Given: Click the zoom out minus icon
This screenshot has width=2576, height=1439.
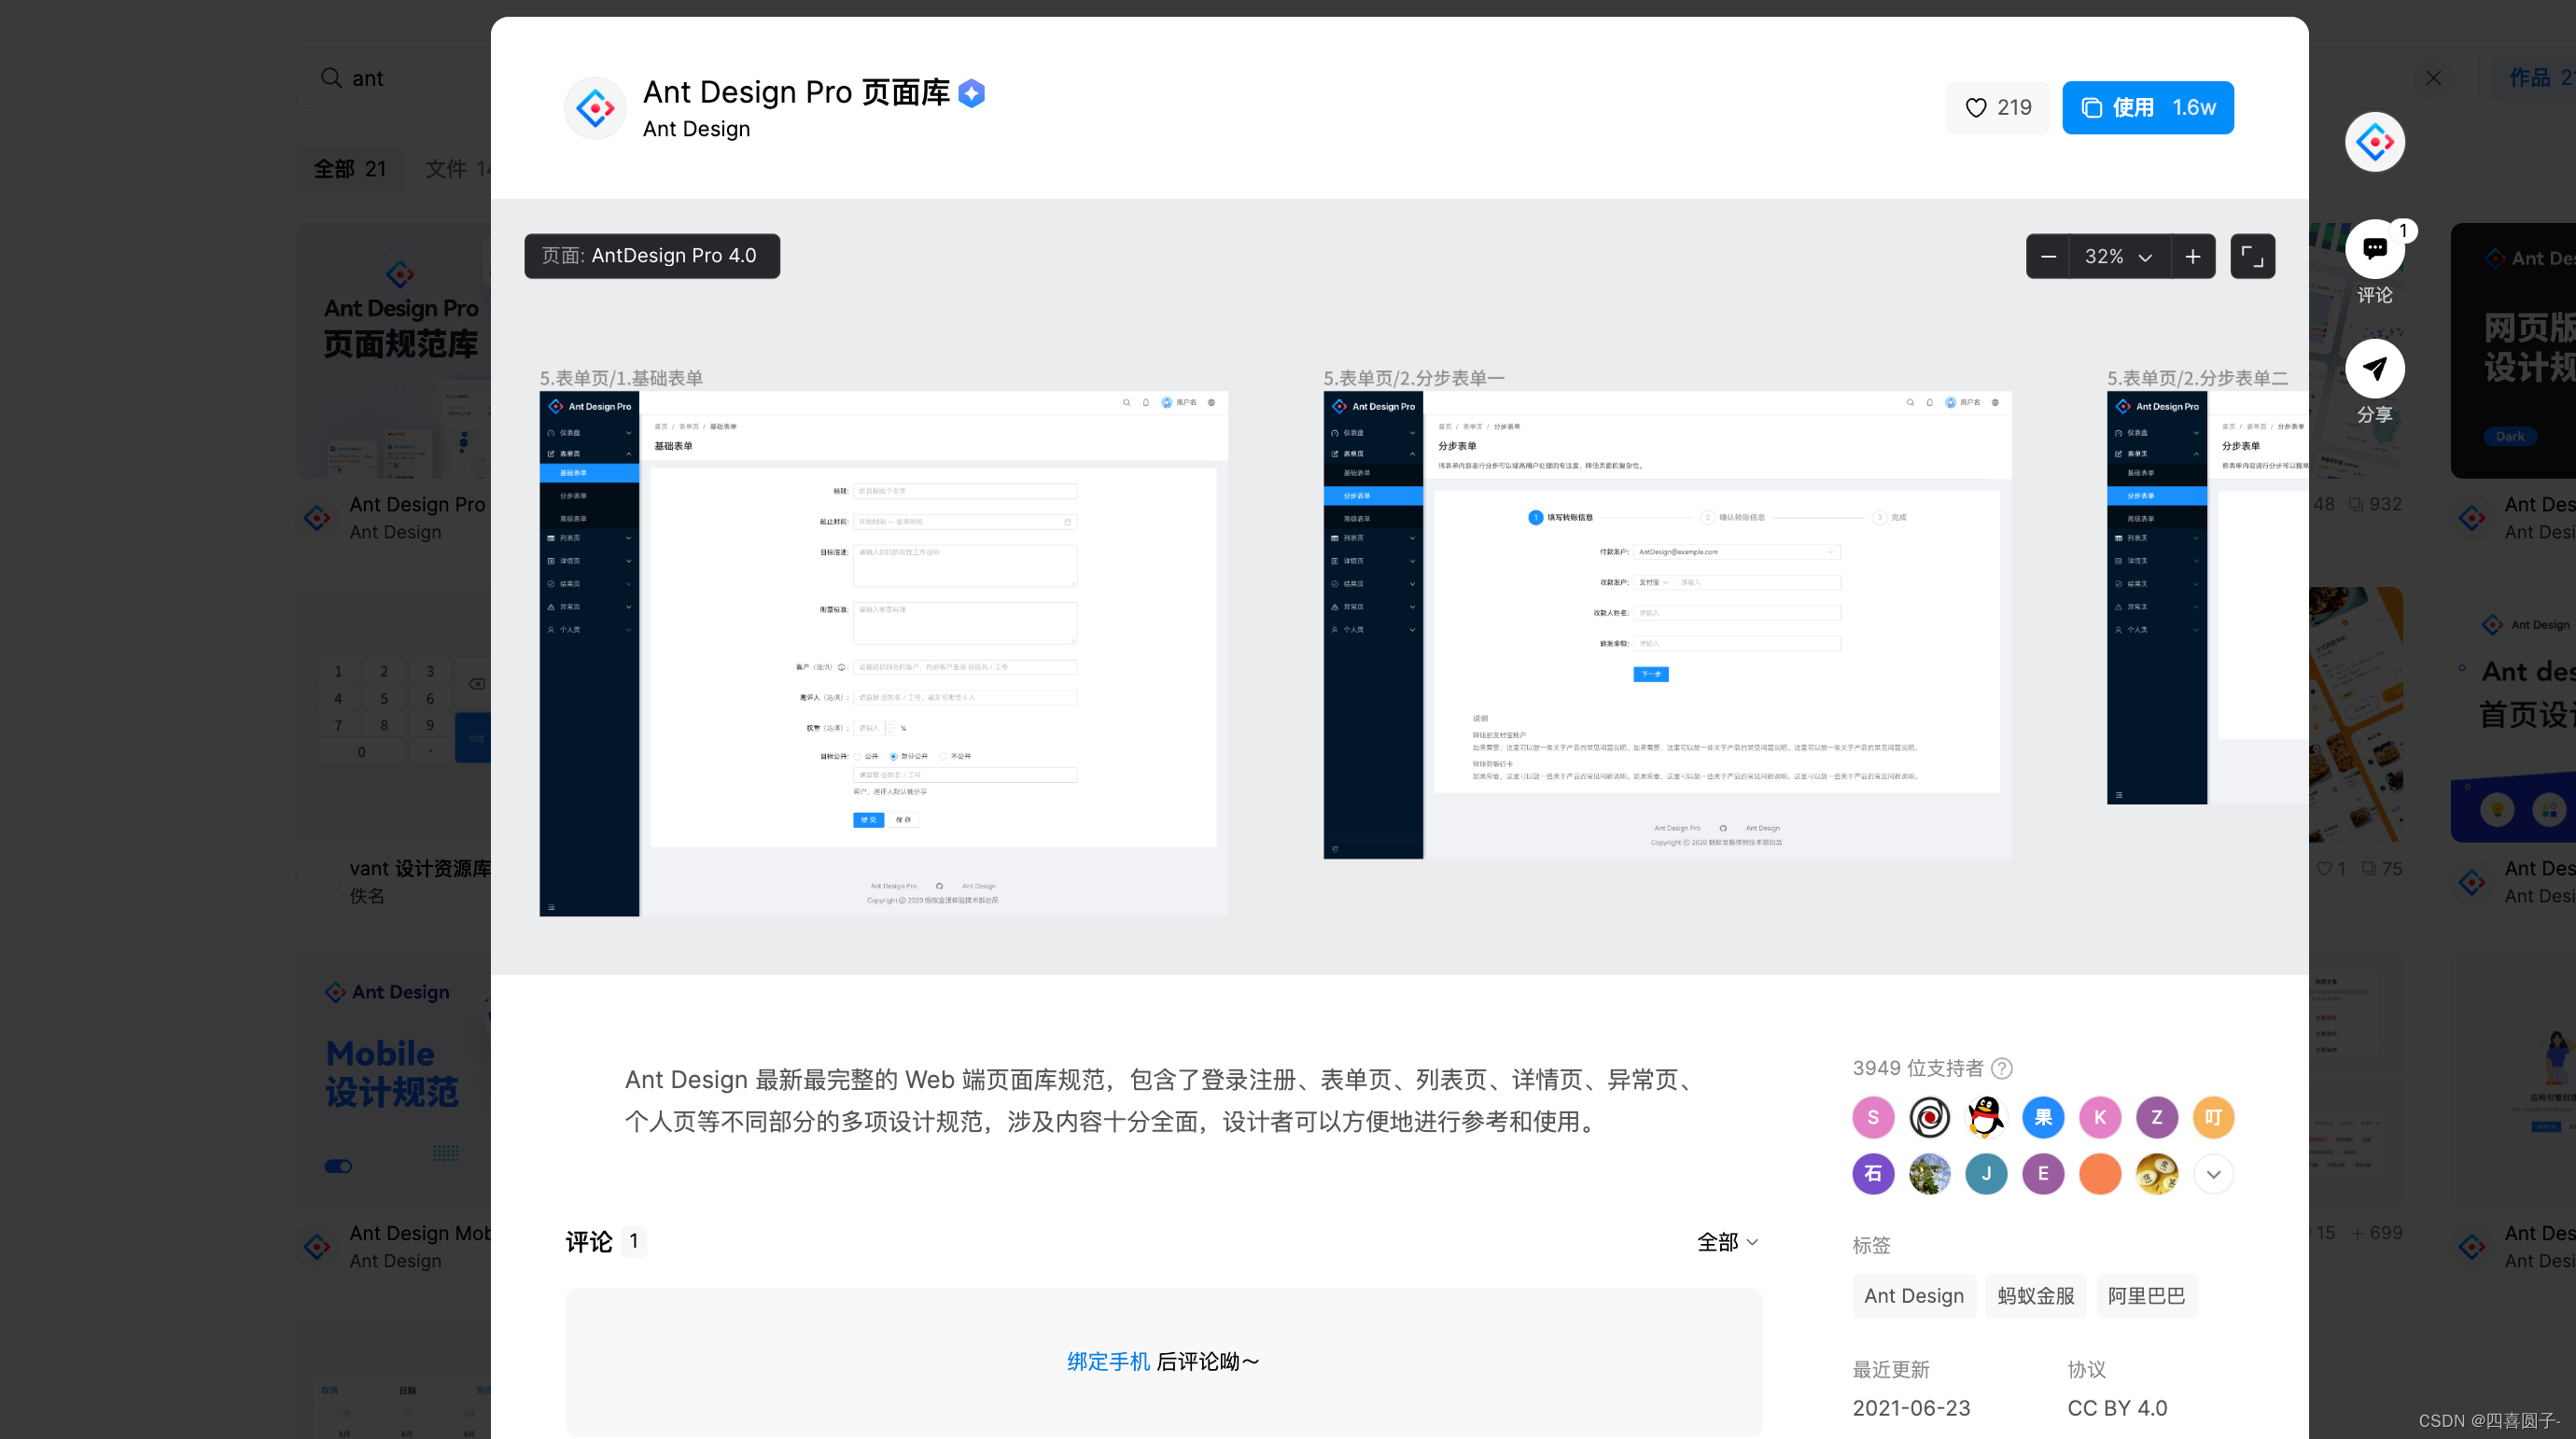Looking at the screenshot, I should [x=2047, y=257].
